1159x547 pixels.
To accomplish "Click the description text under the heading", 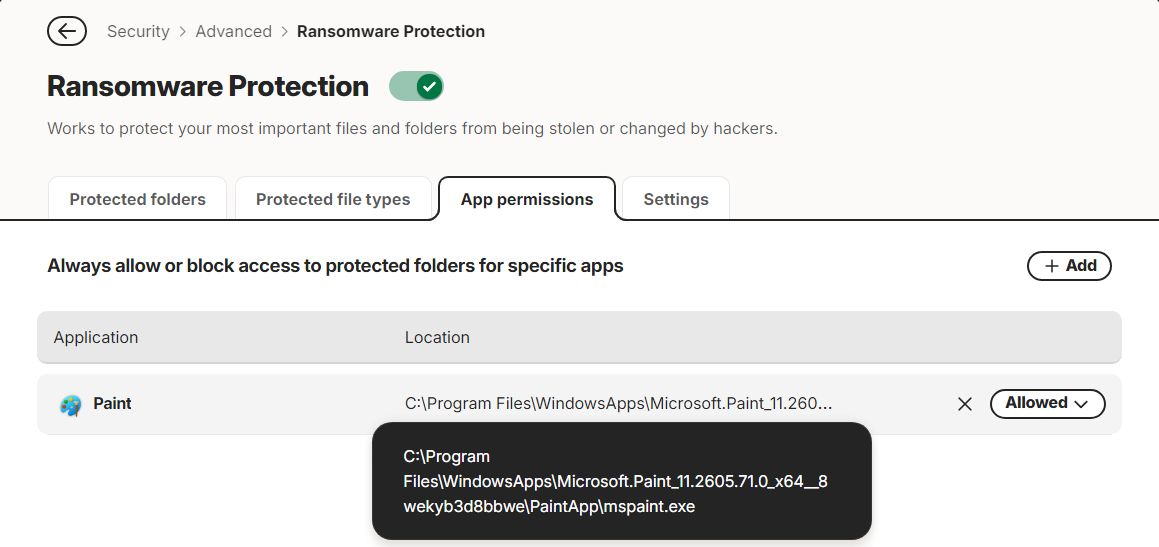I will (412, 129).
